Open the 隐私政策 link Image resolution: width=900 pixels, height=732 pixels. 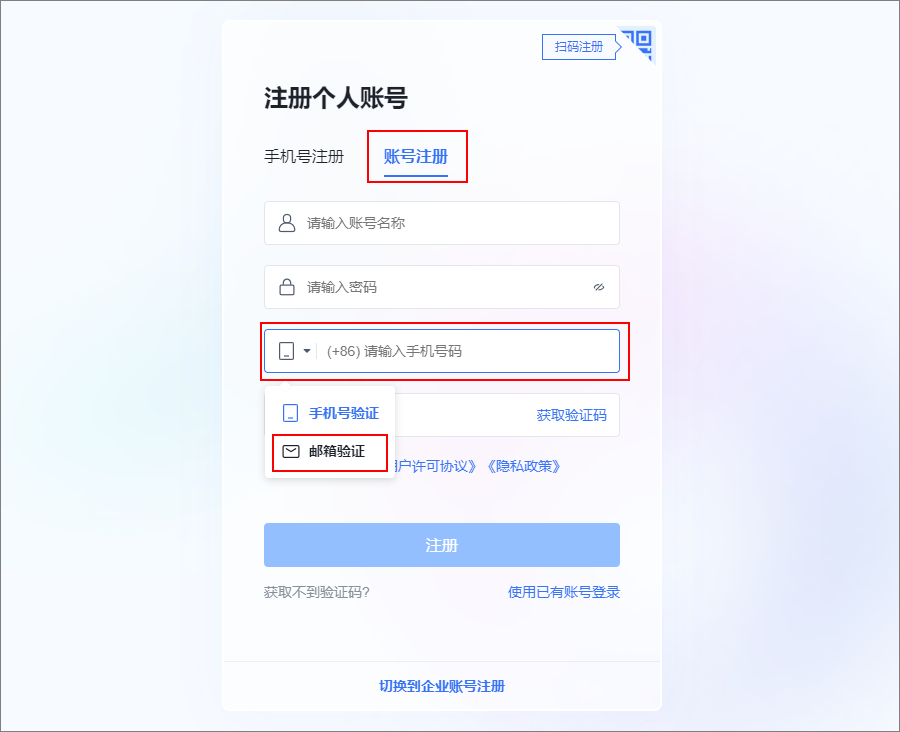523,466
